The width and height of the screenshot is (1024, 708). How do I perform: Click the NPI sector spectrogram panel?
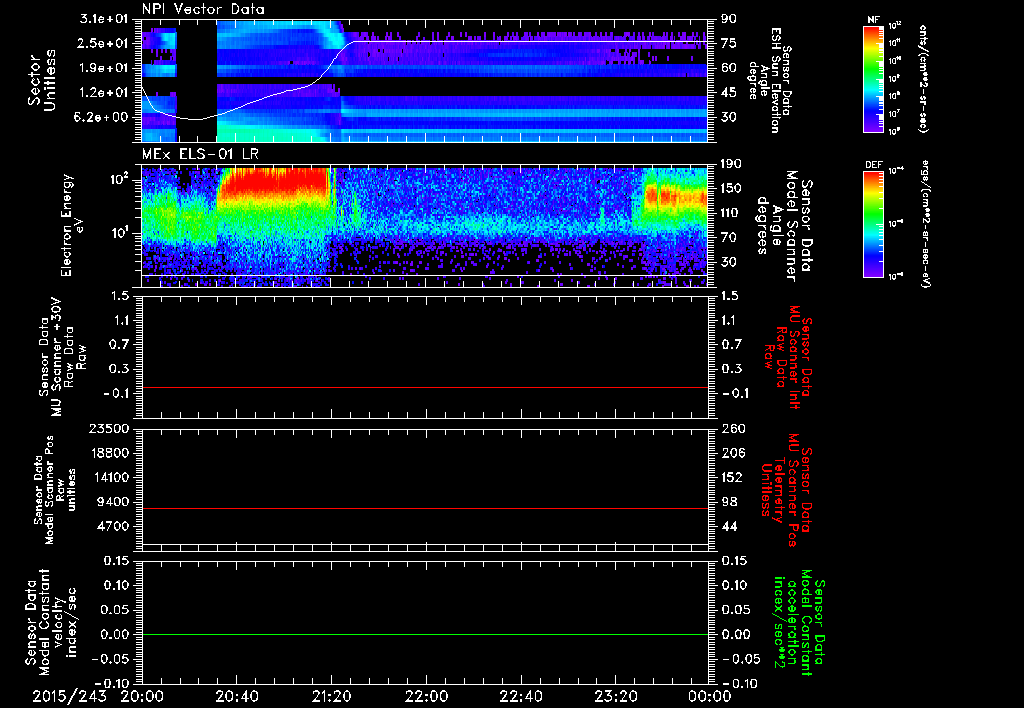click(424, 80)
